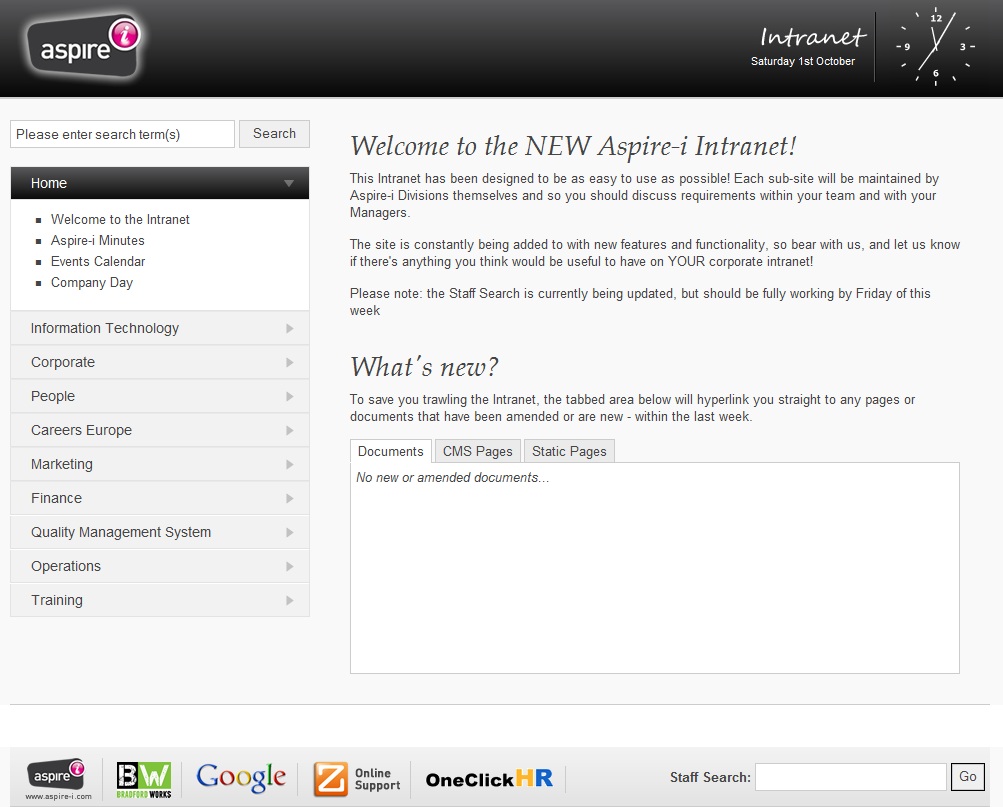Open the People menu item

tap(160, 396)
